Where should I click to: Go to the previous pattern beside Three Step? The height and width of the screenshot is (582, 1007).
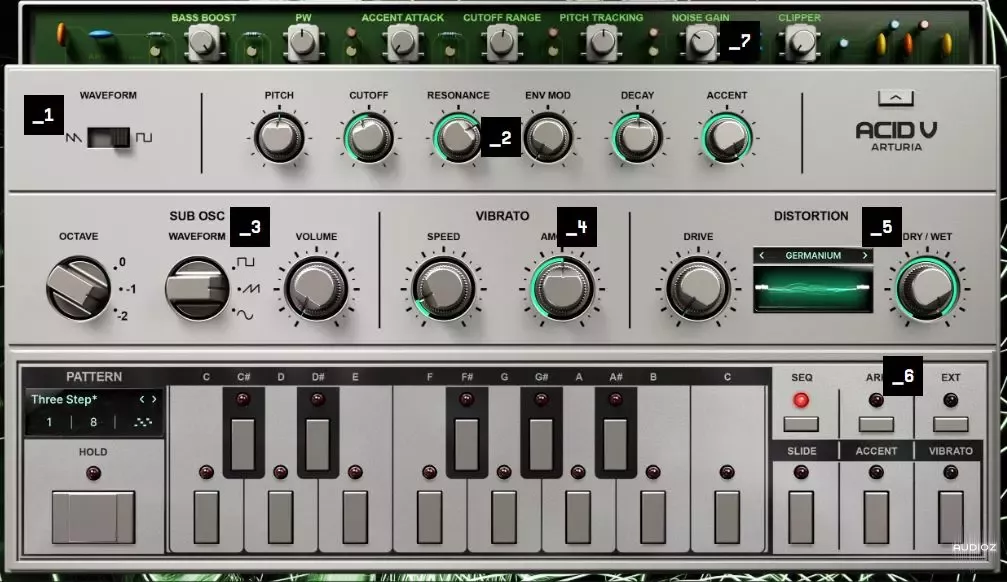coord(142,400)
